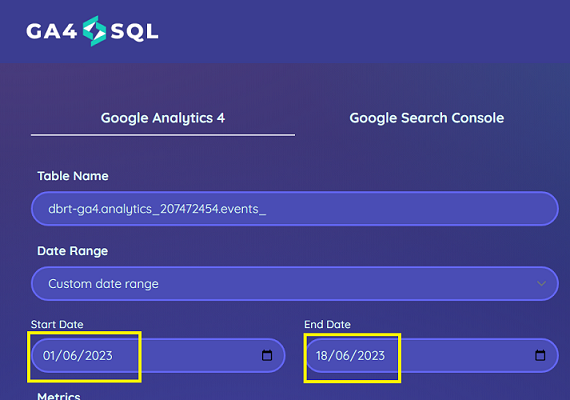Switch to the Google Analytics 4 tab
Image resolution: width=570 pixels, height=400 pixels.
[163, 118]
